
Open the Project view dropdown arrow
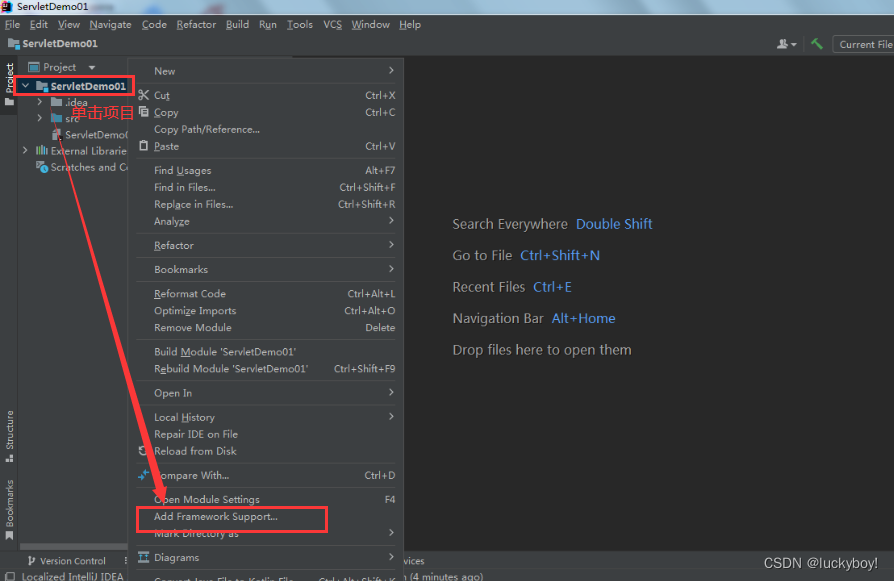(x=91, y=67)
